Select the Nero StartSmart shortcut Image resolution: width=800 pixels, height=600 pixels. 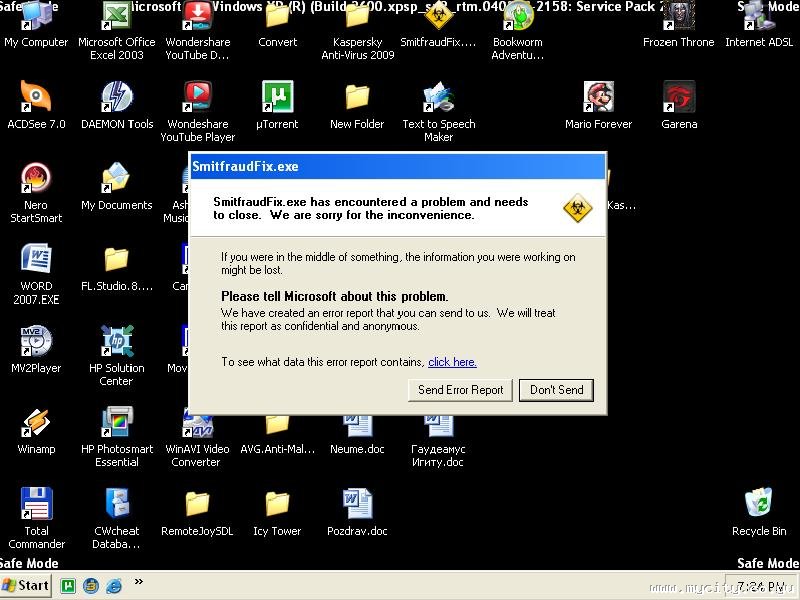point(36,193)
